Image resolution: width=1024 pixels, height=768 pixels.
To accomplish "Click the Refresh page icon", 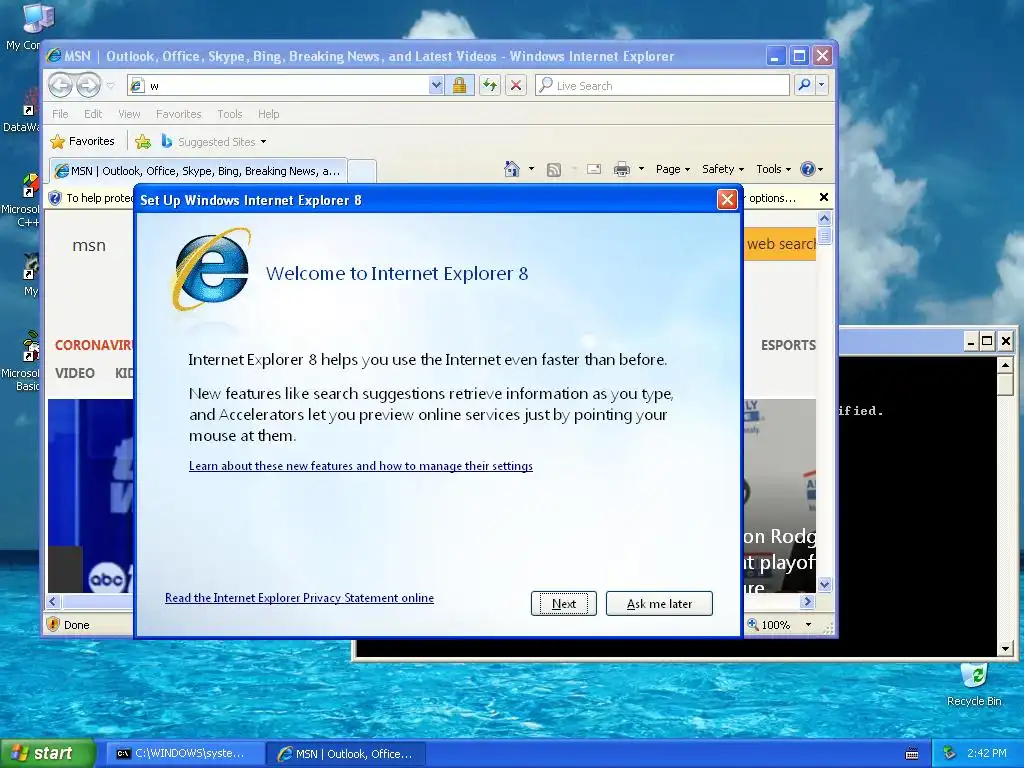I will [x=490, y=86].
